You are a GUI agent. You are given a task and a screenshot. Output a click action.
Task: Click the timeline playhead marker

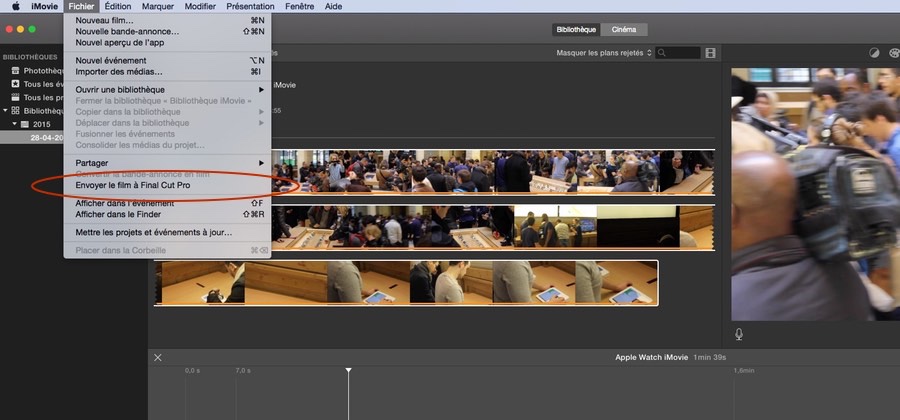[x=348, y=370]
